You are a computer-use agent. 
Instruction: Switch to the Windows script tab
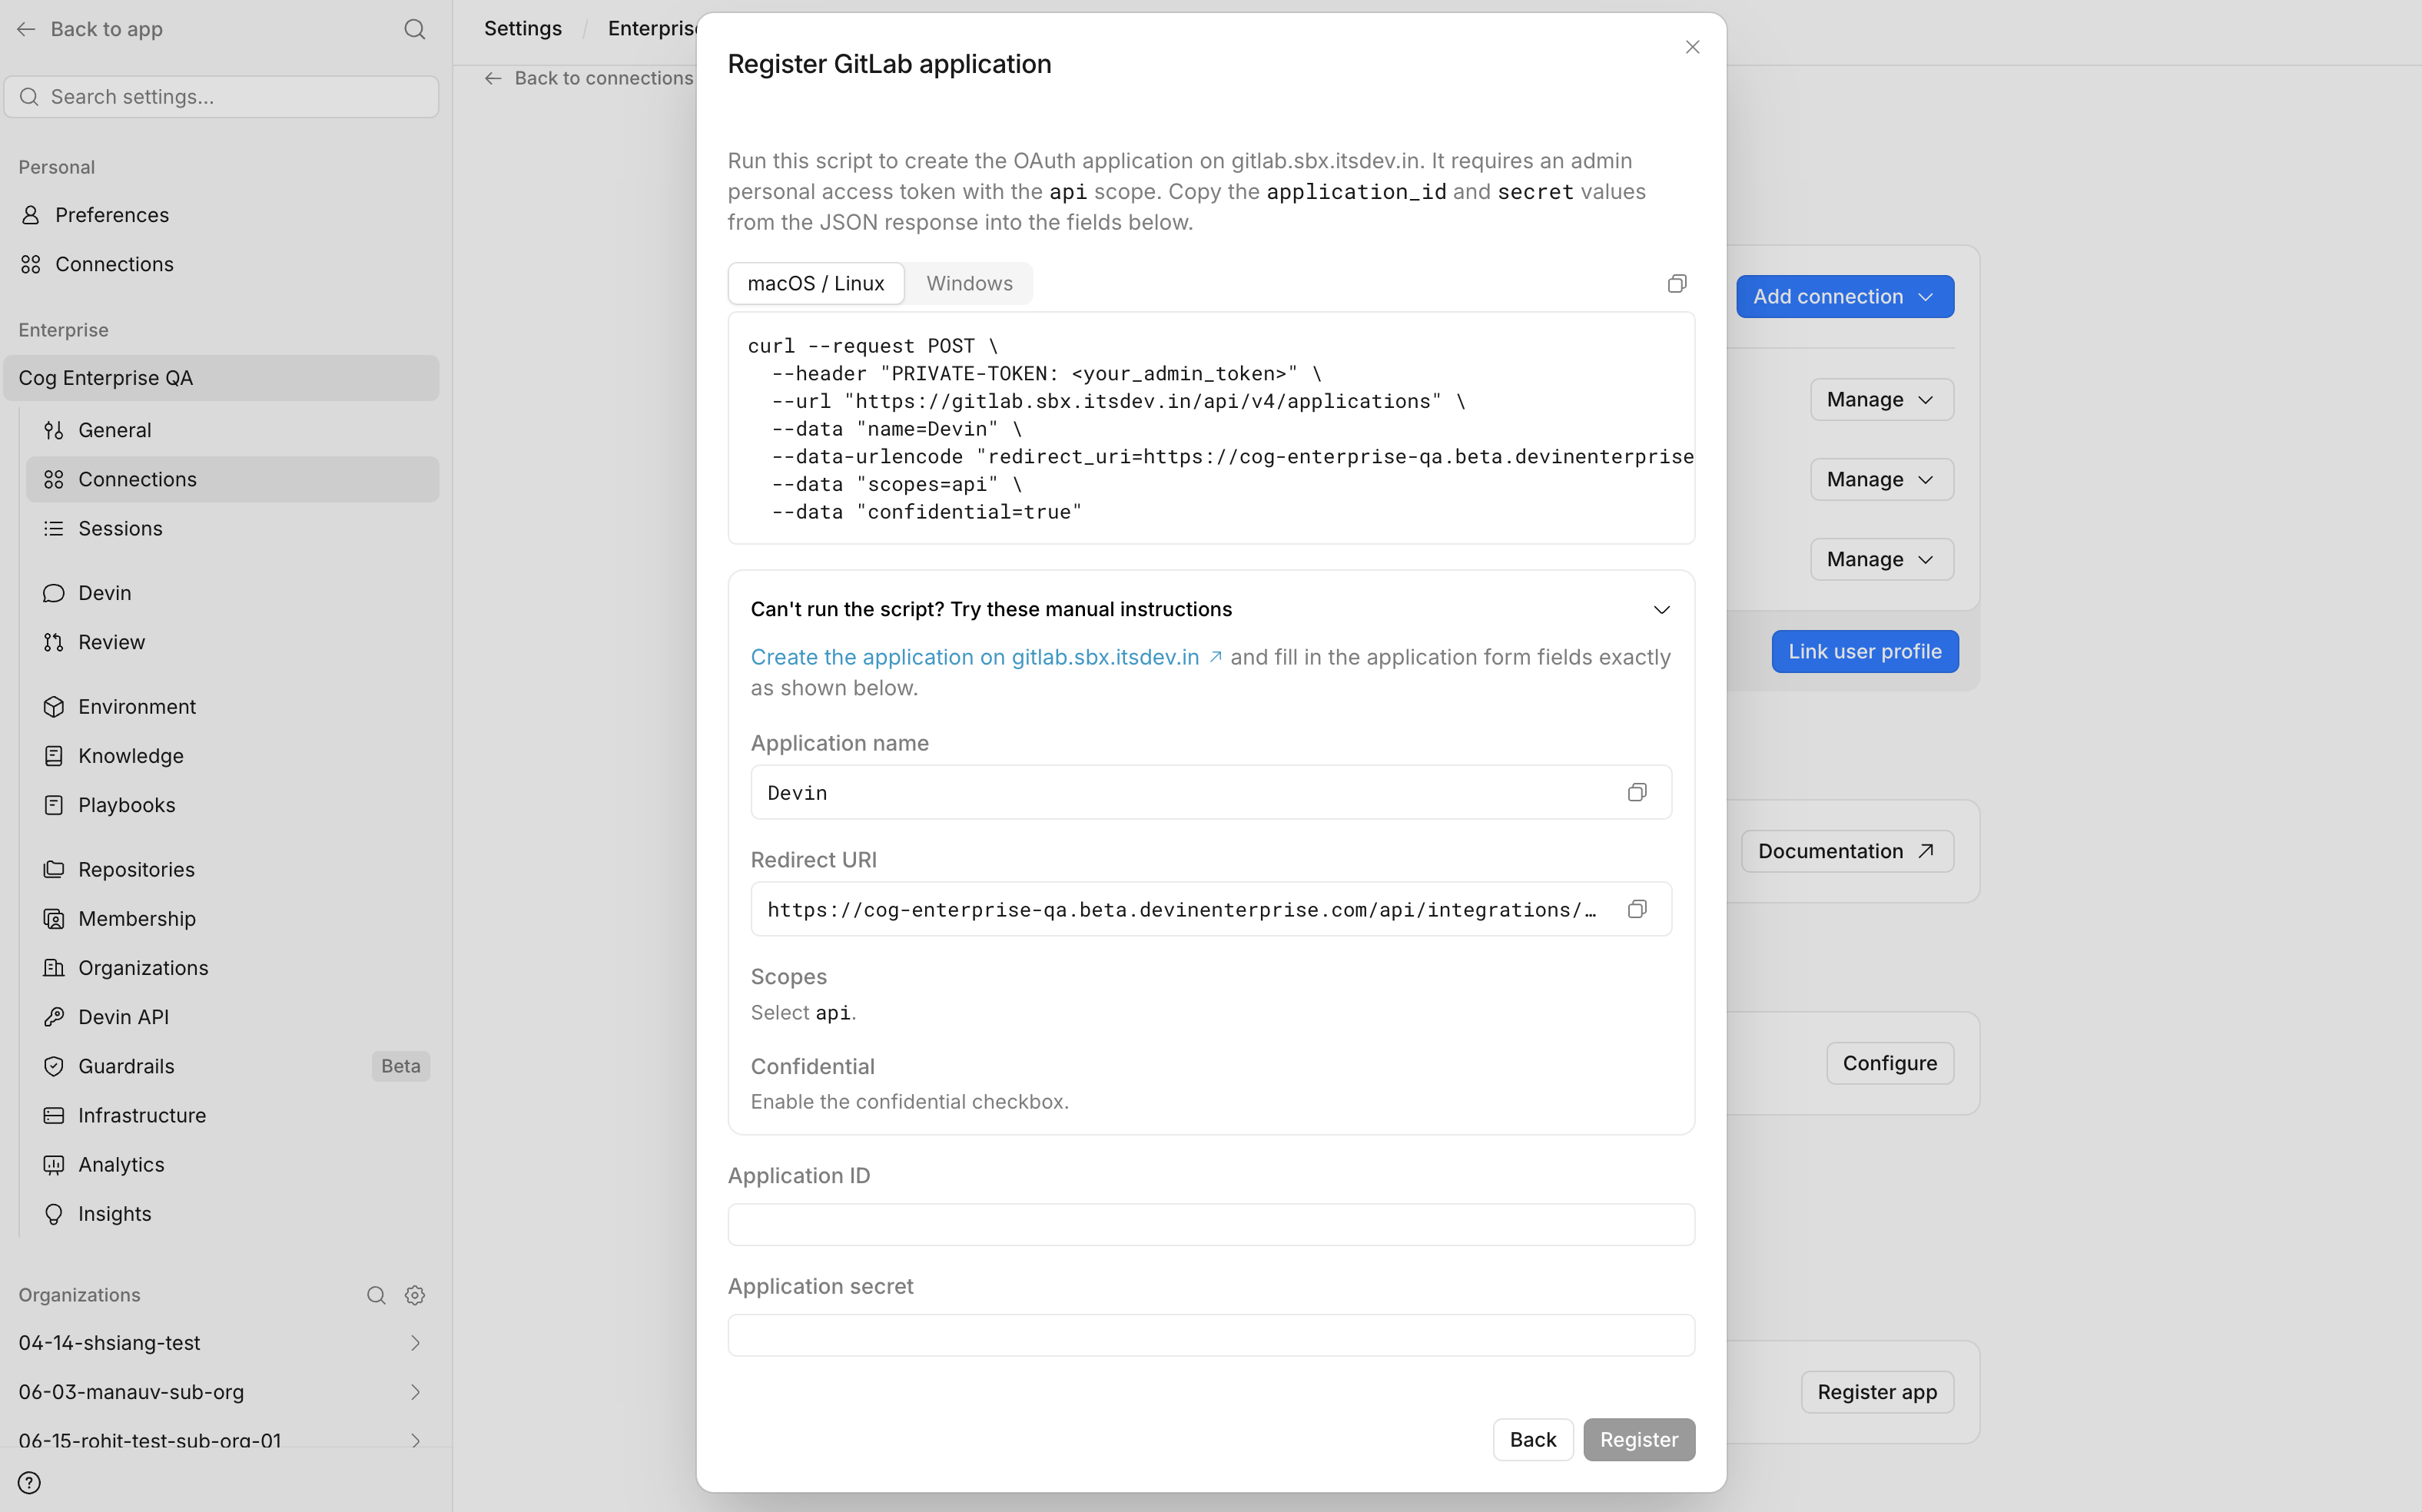tap(969, 284)
